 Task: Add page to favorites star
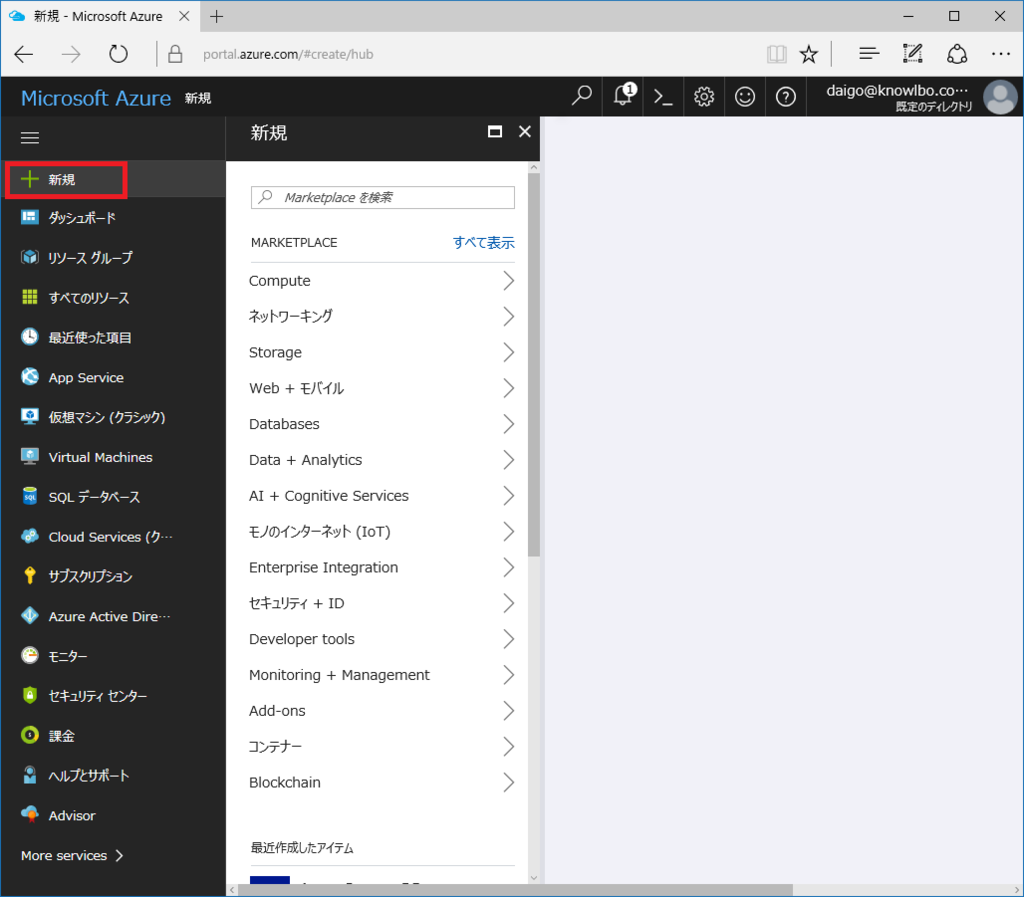pos(808,54)
